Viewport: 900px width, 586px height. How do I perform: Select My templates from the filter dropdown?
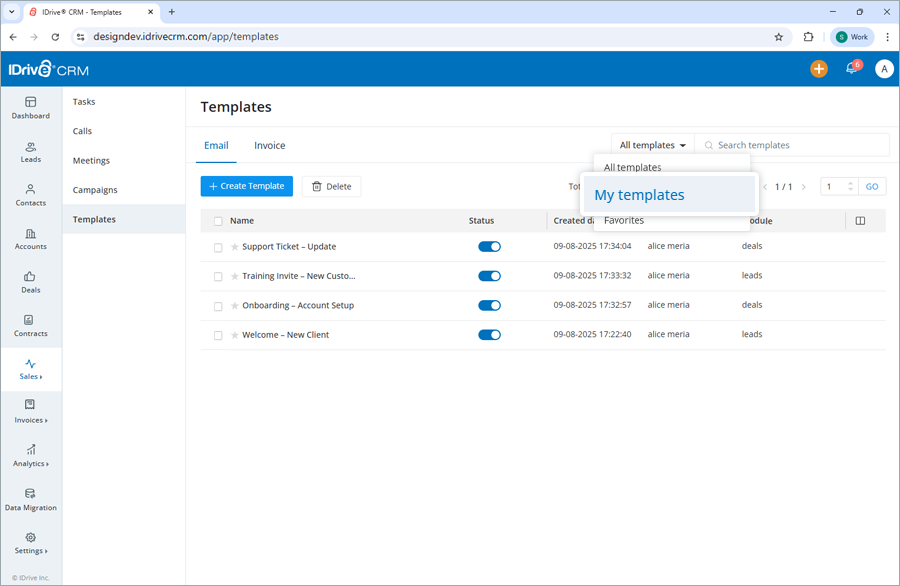point(639,195)
